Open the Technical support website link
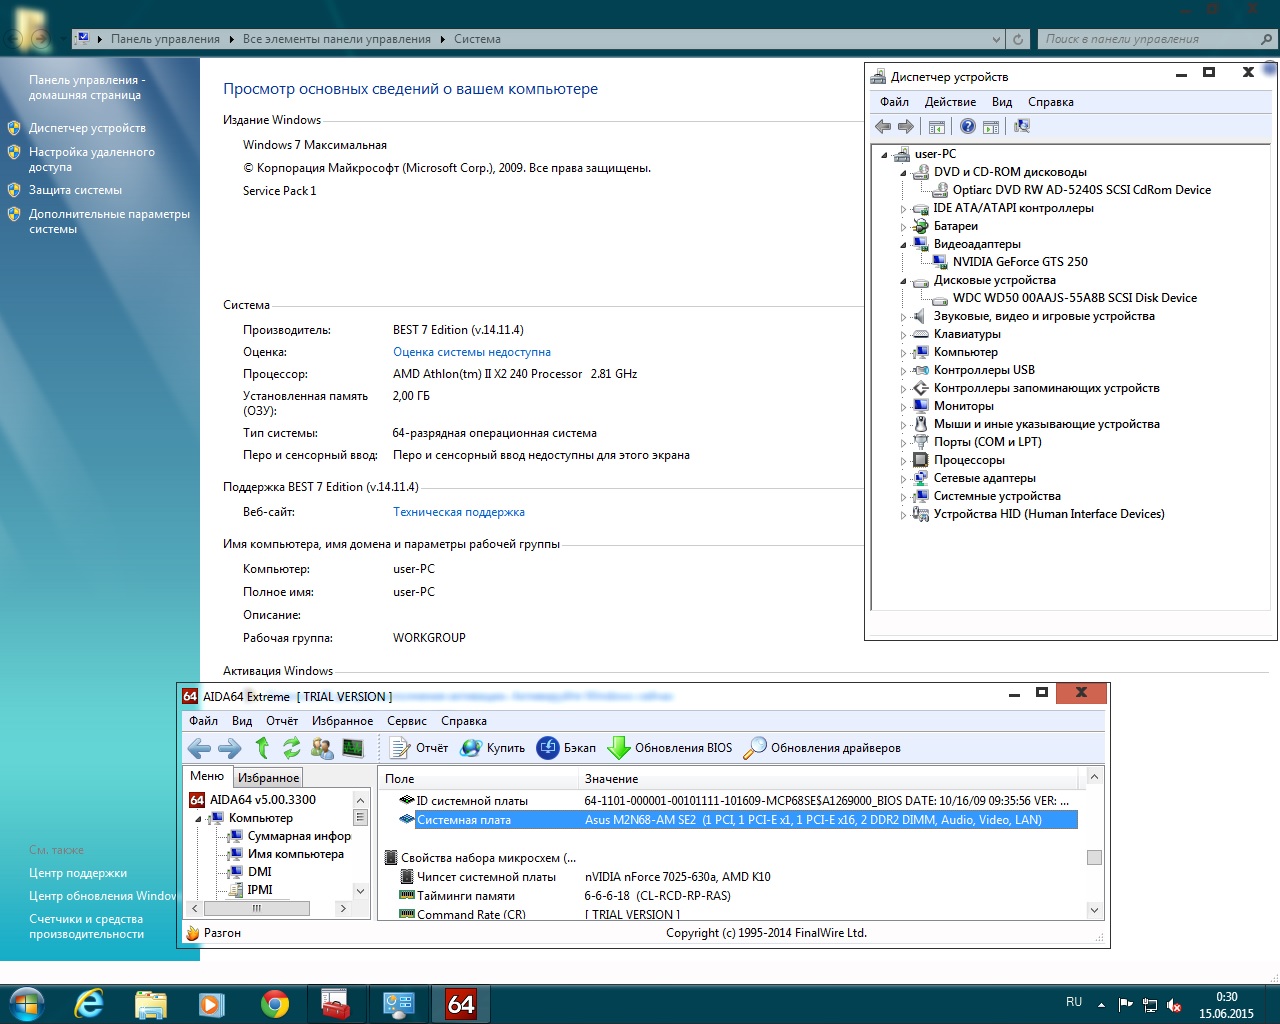Screen dimensions: 1280x1024 458,512
